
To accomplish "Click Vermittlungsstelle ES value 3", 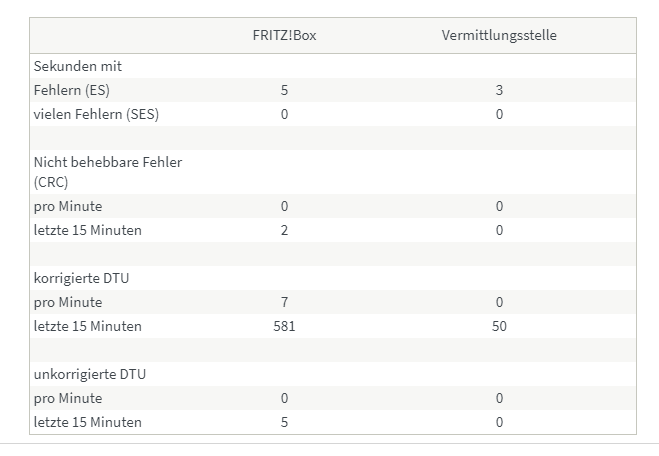I will (x=499, y=90).
